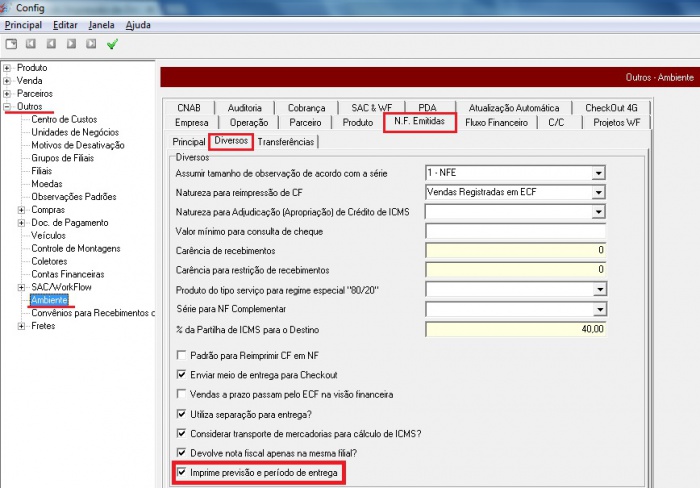The image size is (700, 488).
Task: Click the Config application icon in title bar
Action: [x=9, y=7]
